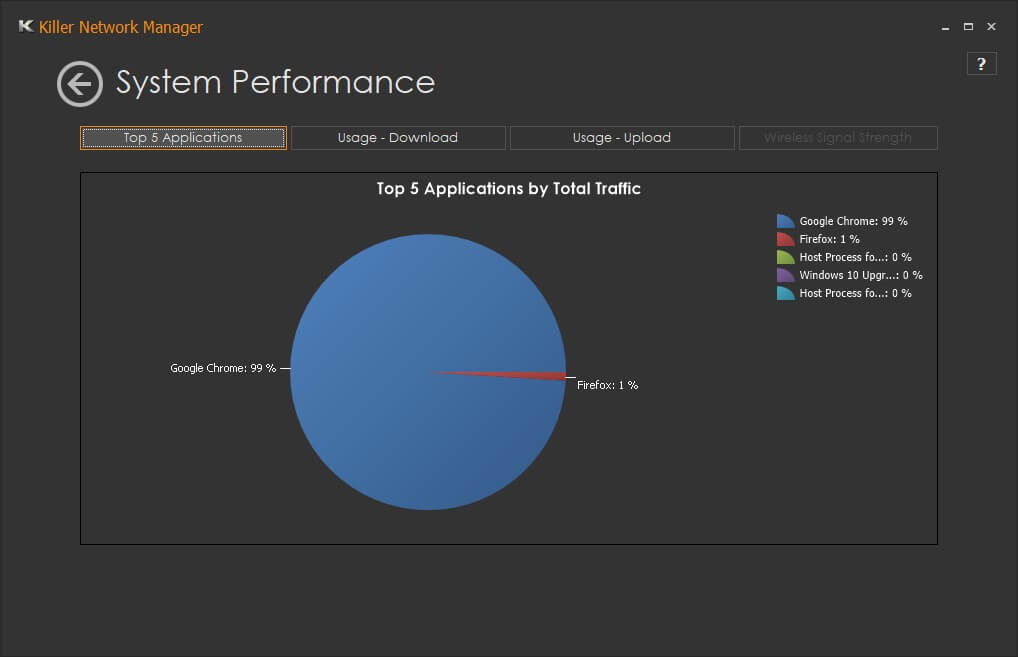Open help with the question mark button

pos(981,64)
